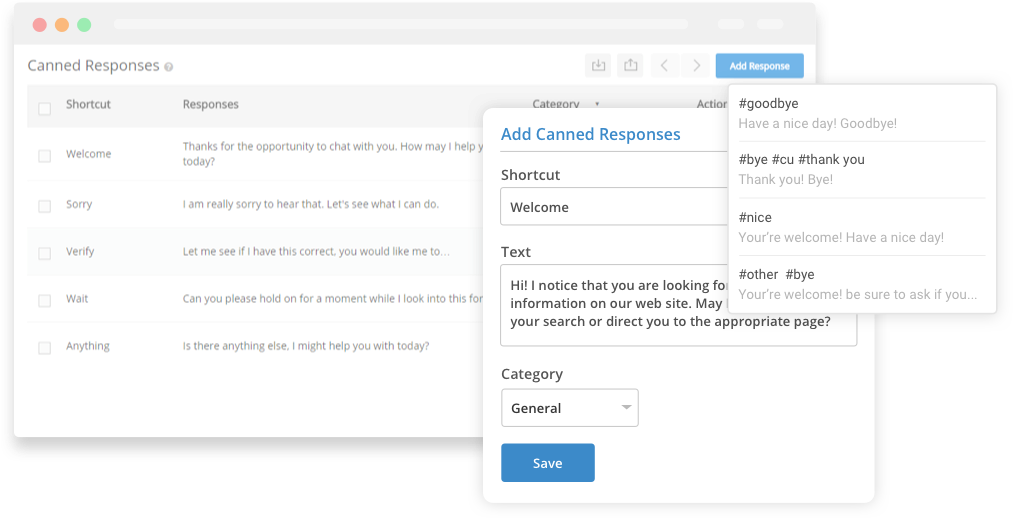Select the Verify row checkbox
The width and height of the screenshot is (1013, 518).
tap(44, 253)
